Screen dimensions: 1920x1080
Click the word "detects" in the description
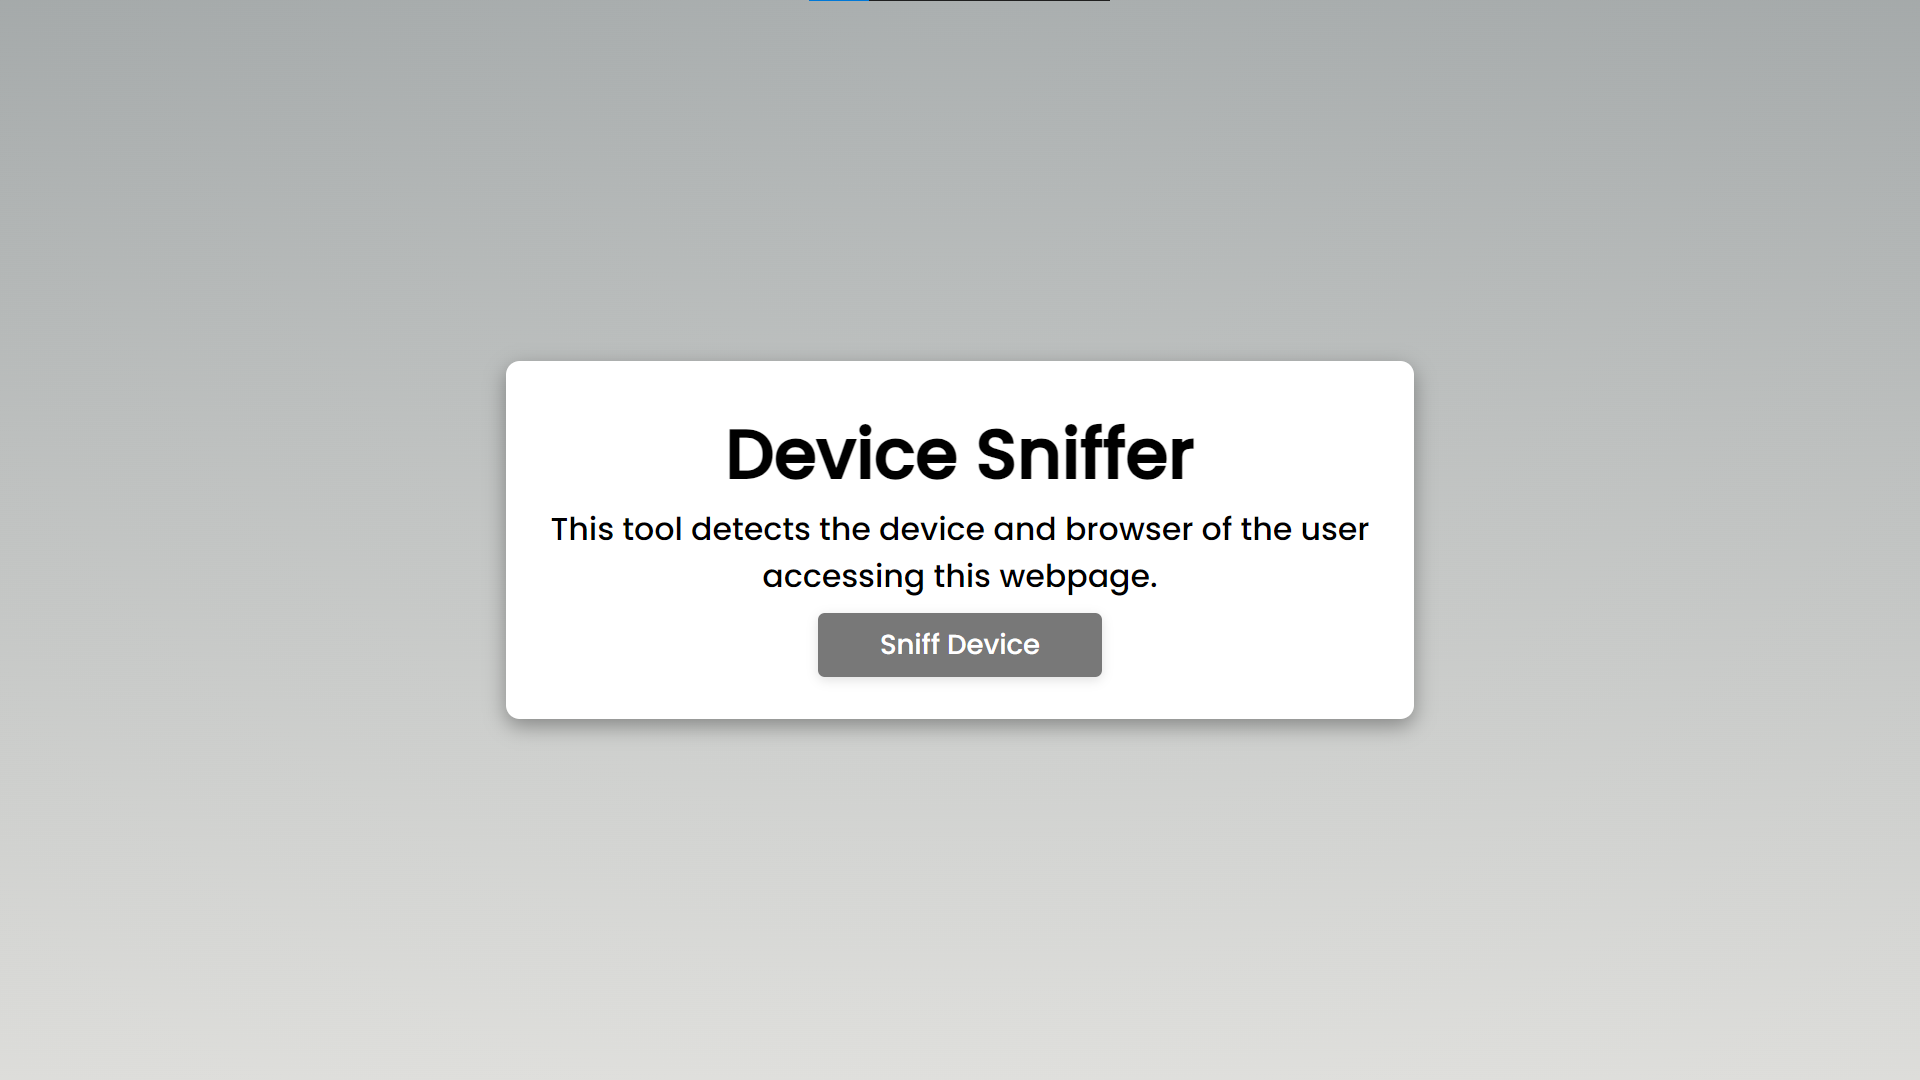(751, 529)
